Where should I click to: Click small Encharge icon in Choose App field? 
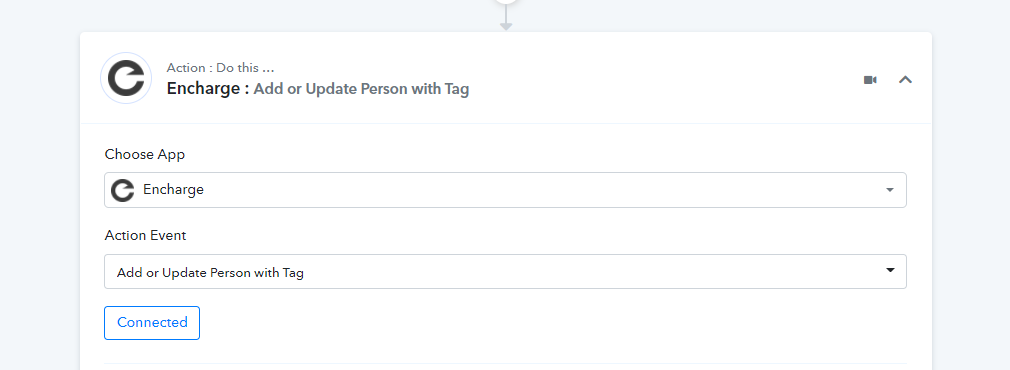[x=122, y=190]
